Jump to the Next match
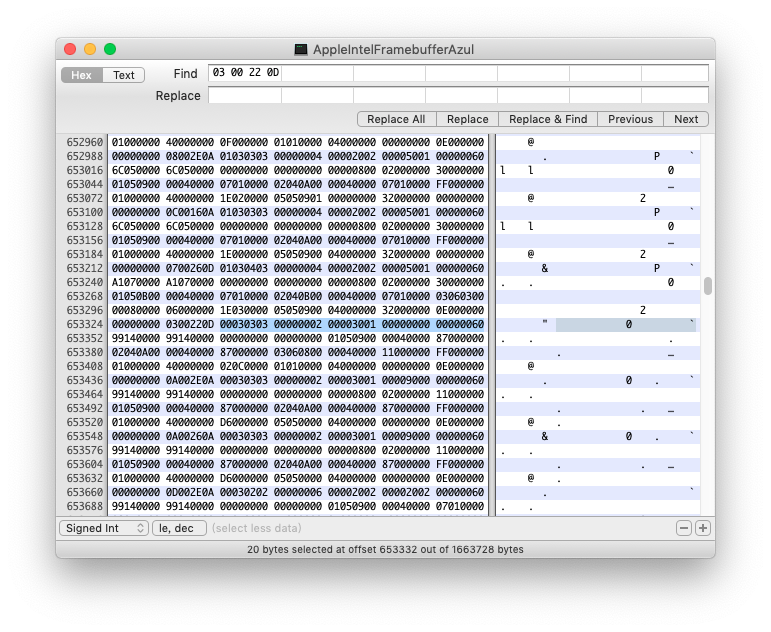Viewport: 771px width, 632px height. pyautogui.click(x=686, y=119)
